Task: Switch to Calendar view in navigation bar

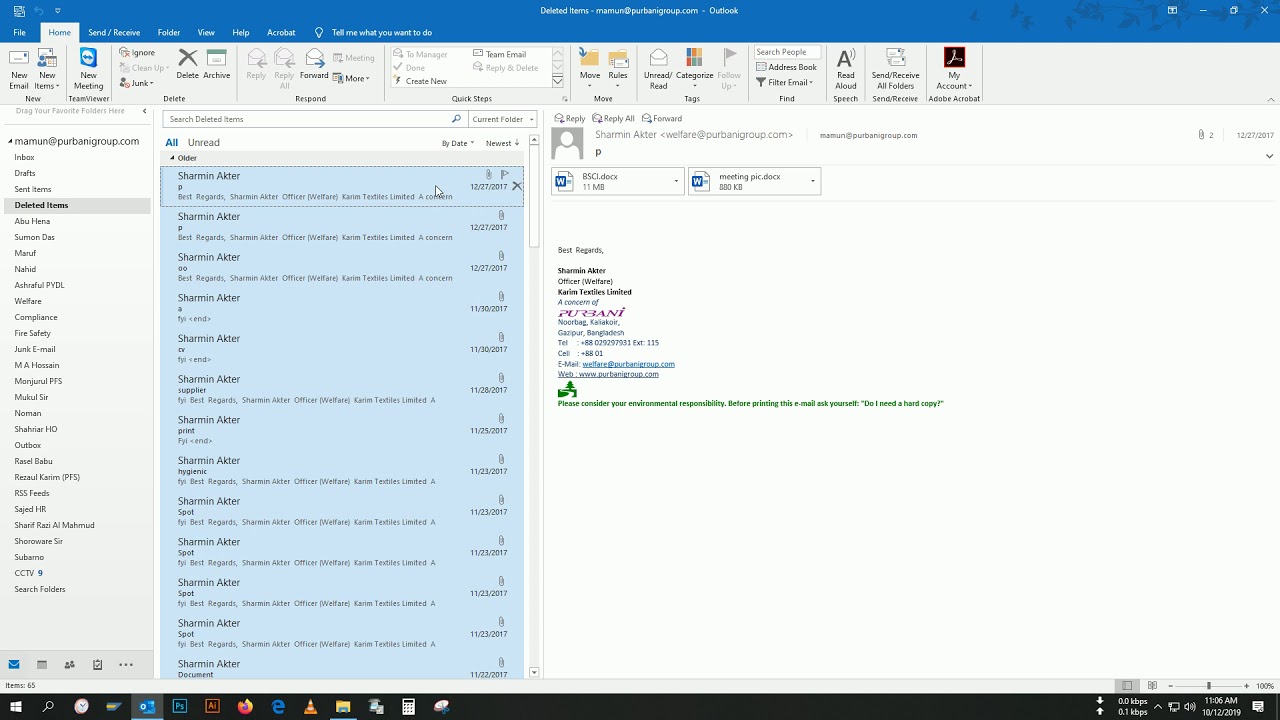Action: click(42, 664)
